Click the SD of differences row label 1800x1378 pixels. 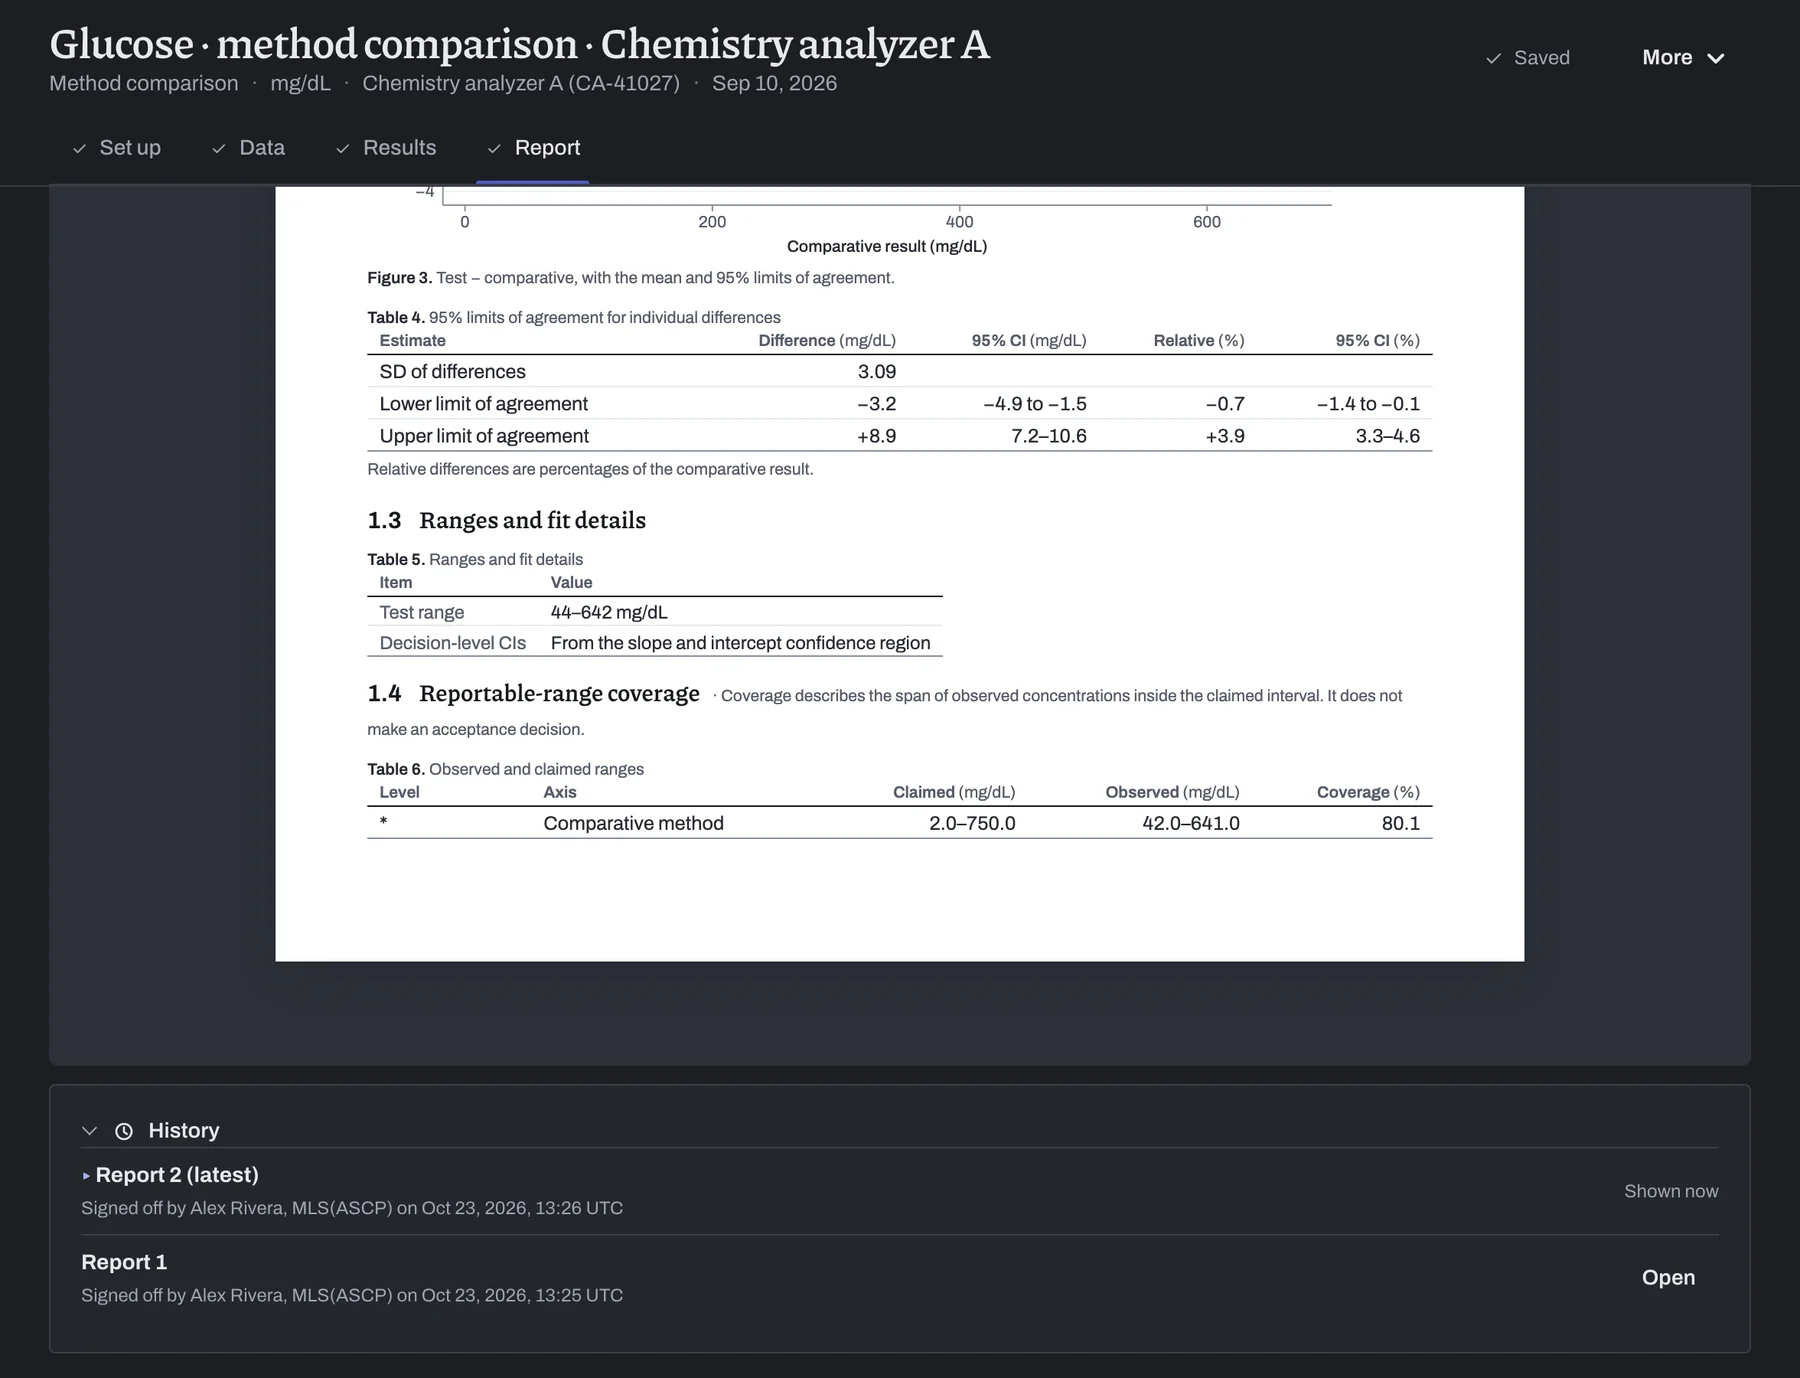point(452,371)
